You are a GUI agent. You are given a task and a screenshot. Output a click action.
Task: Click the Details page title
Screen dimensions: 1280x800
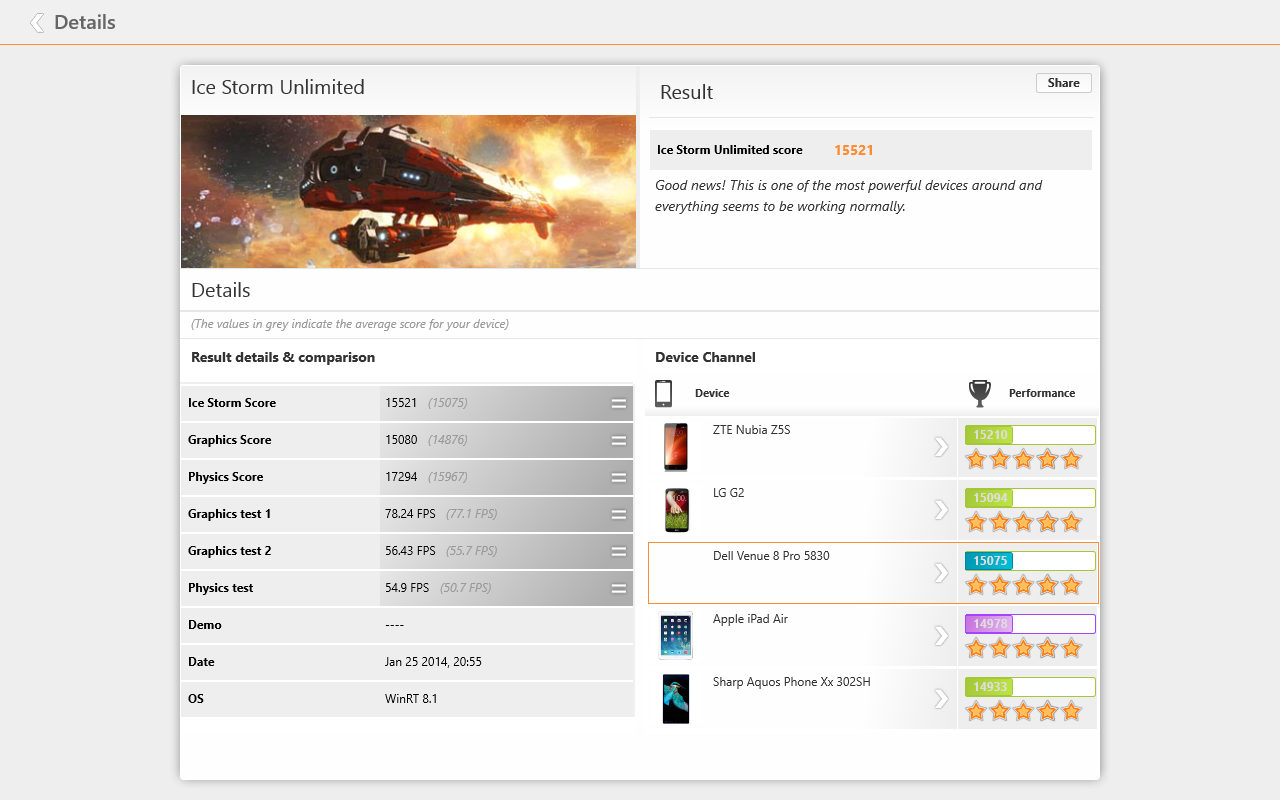click(x=85, y=22)
